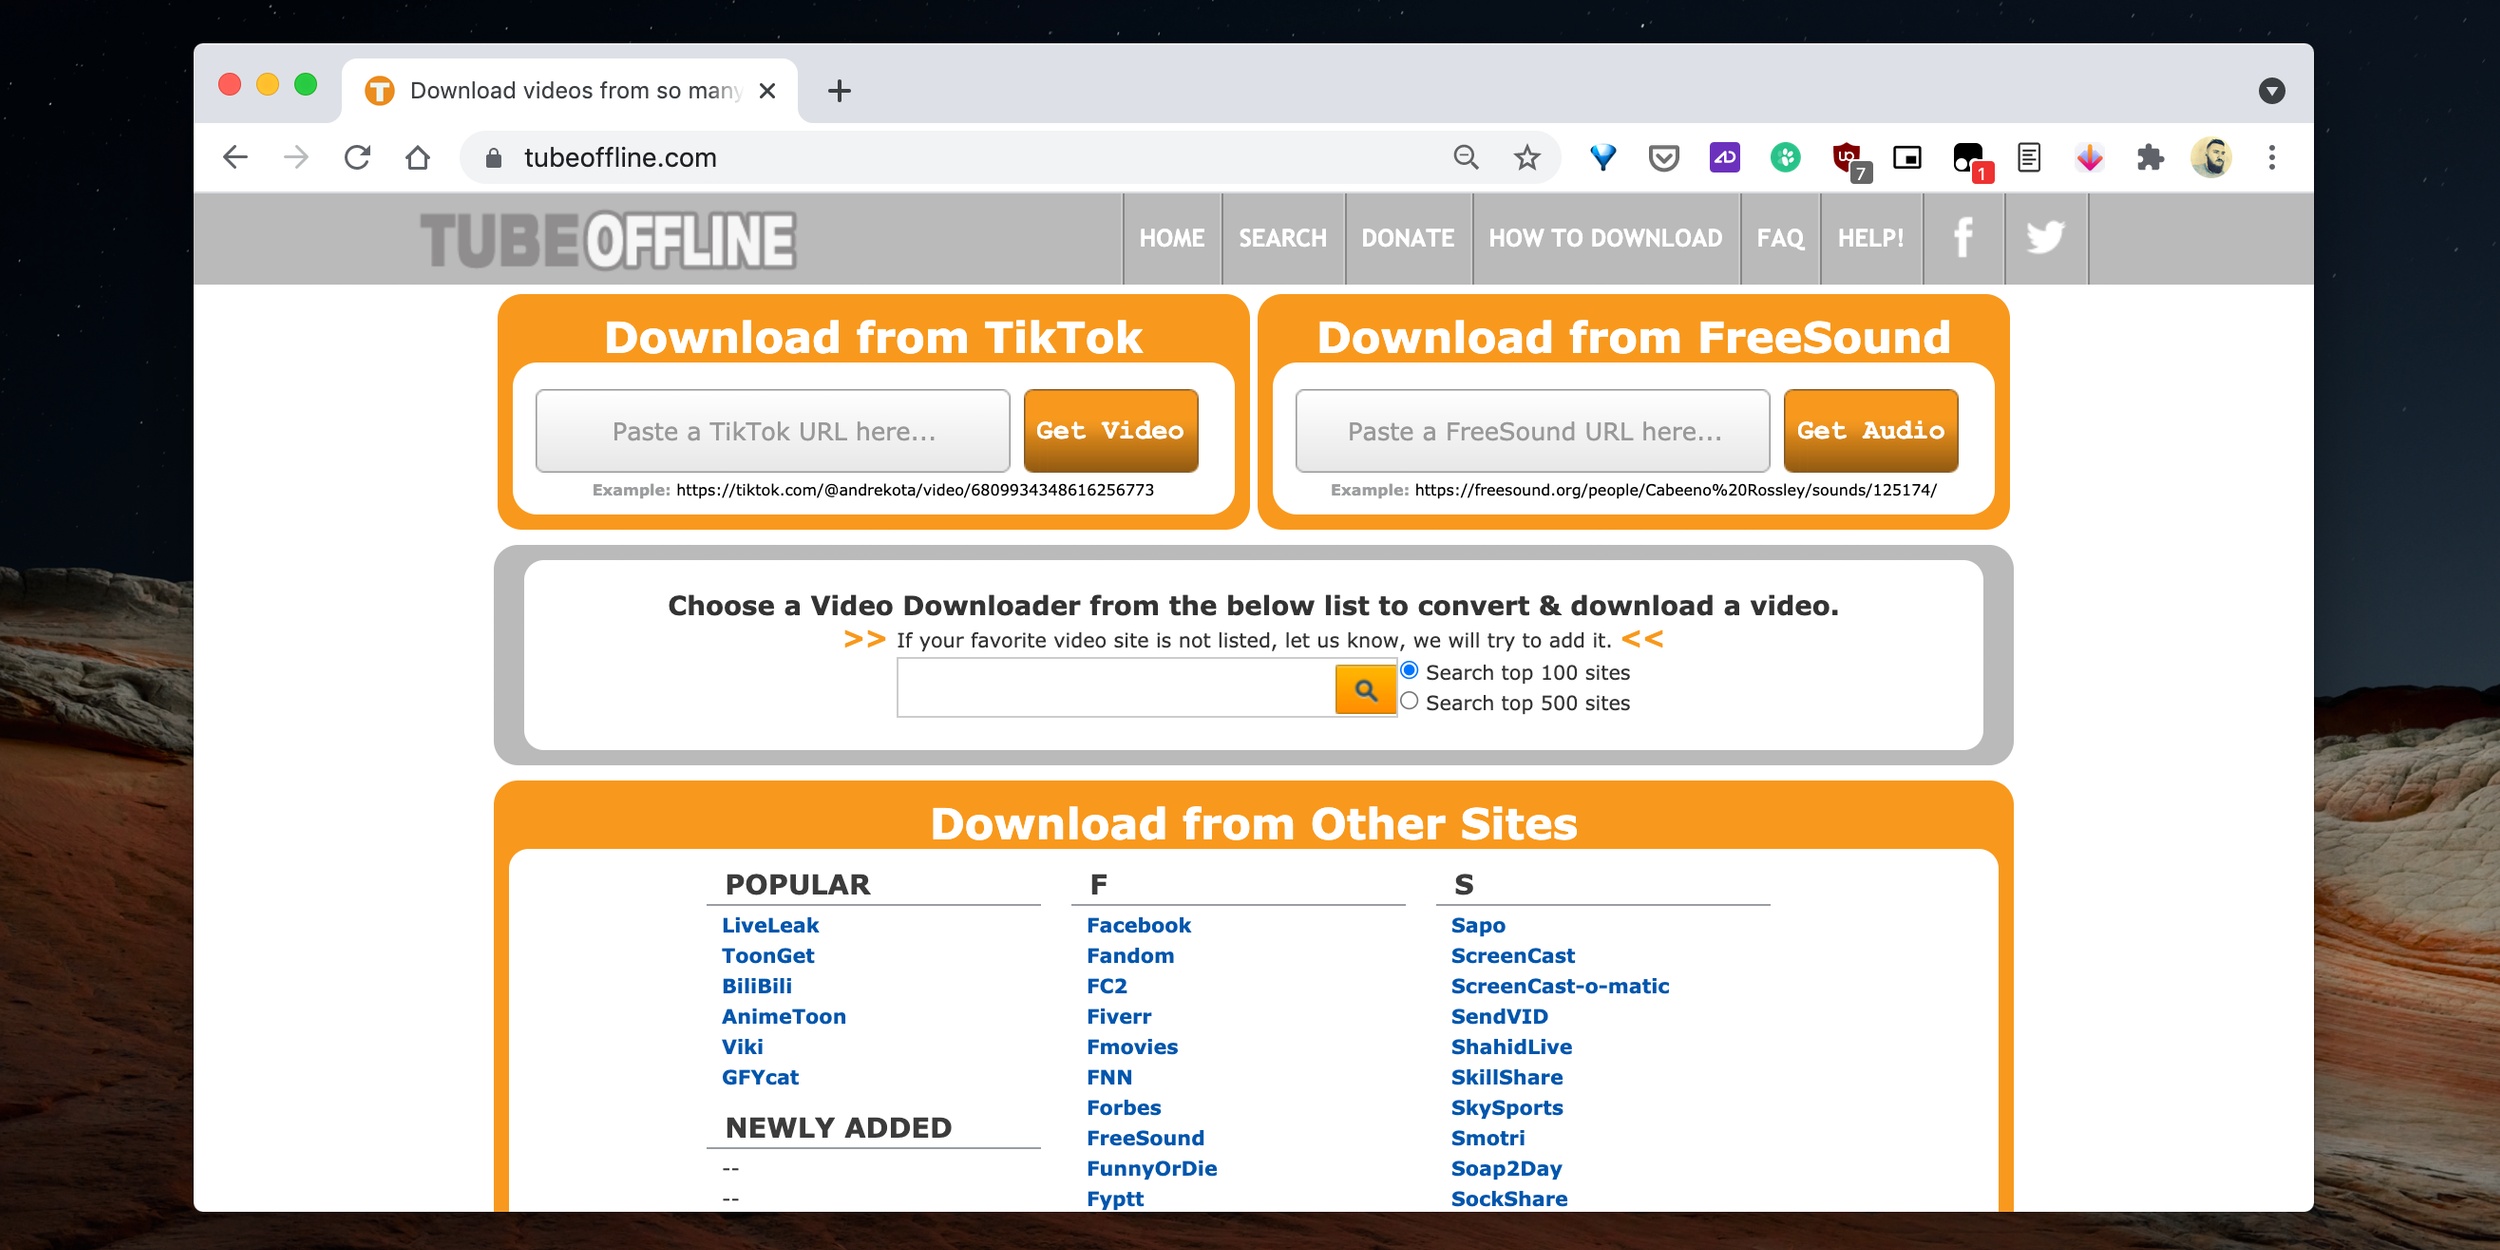
Task: Open HOW TO DOWNLOAD nav item
Action: click(x=1606, y=238)
